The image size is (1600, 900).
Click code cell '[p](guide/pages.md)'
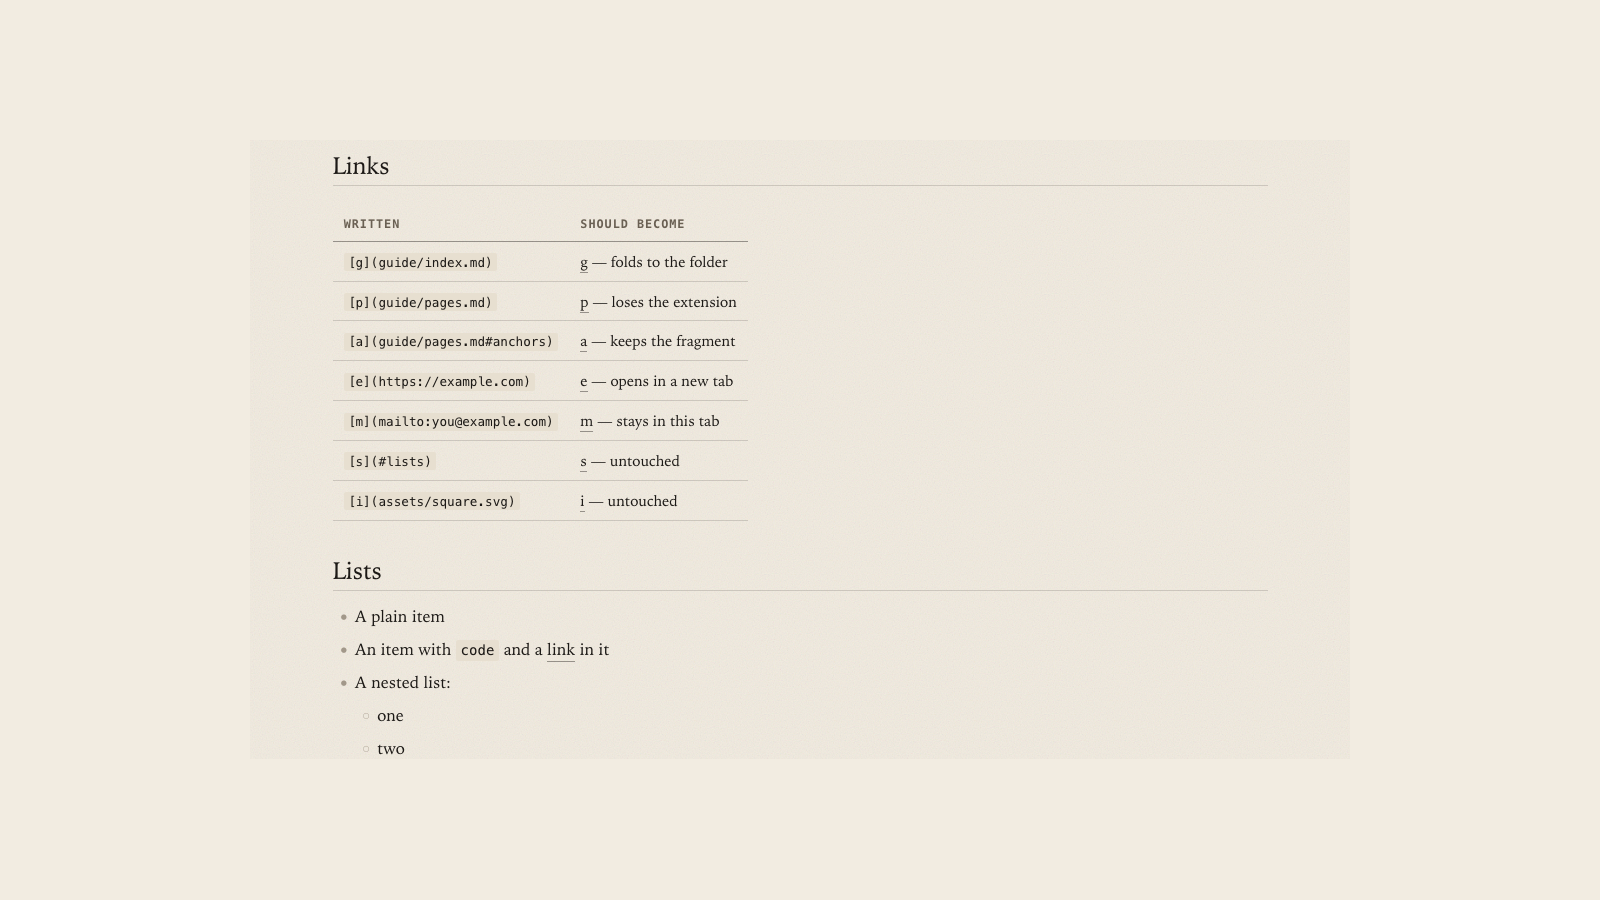click(x=421, y=302)
